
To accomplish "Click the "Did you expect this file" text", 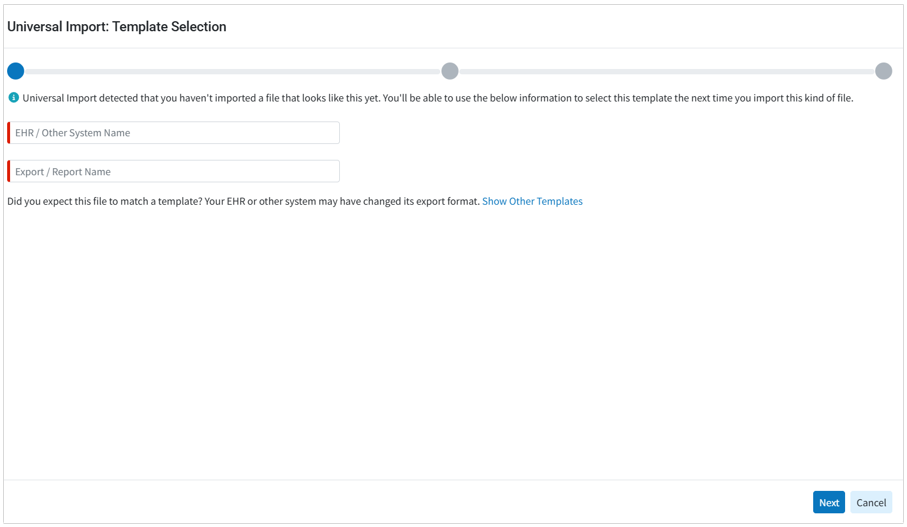I will coord(243,202).
